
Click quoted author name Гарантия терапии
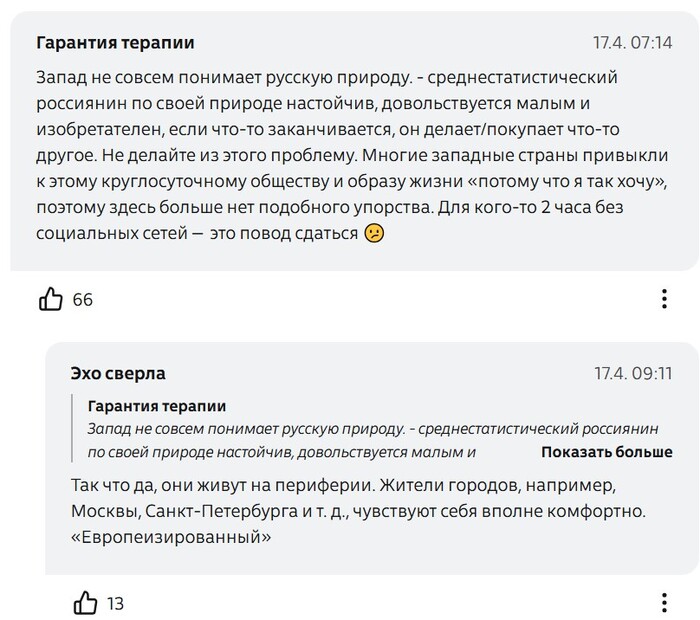[157, 406]
